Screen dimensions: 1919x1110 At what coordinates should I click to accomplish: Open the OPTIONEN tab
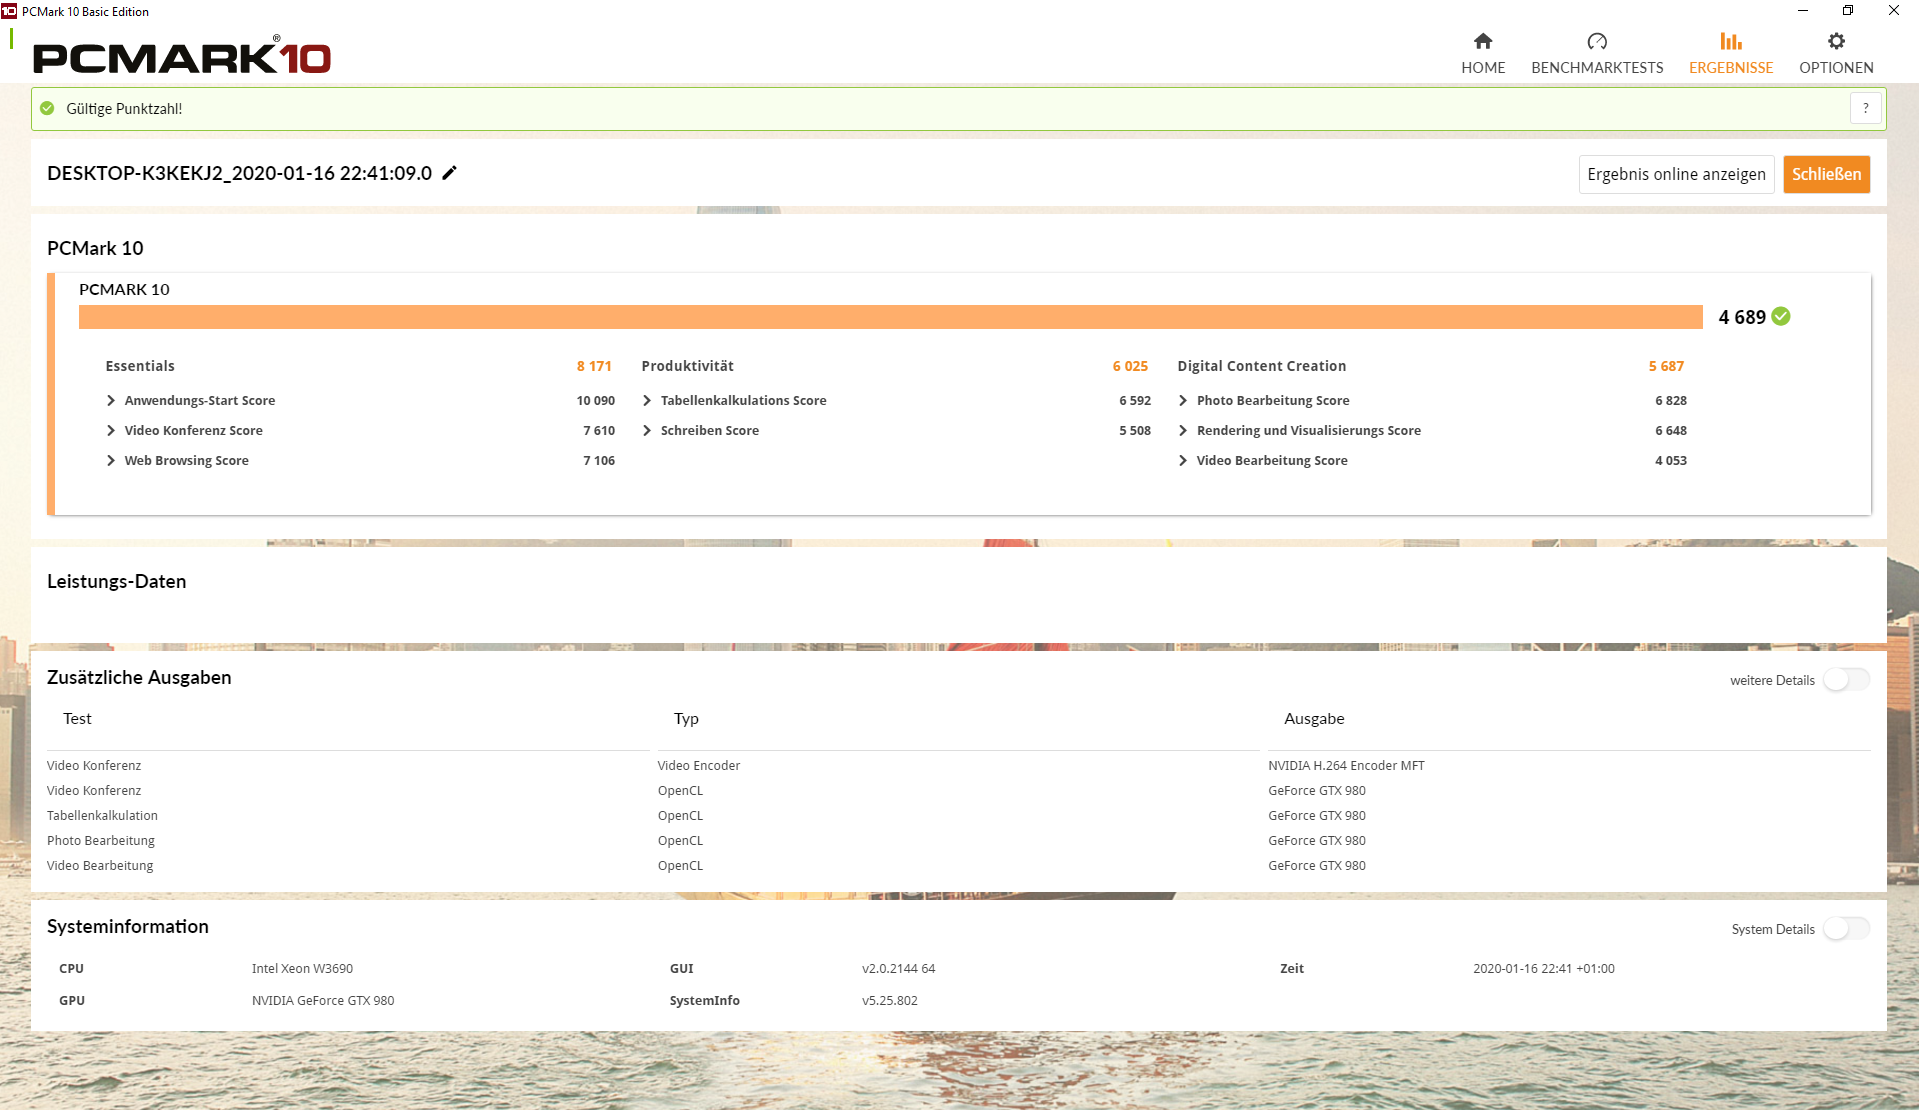[1836, 54]
